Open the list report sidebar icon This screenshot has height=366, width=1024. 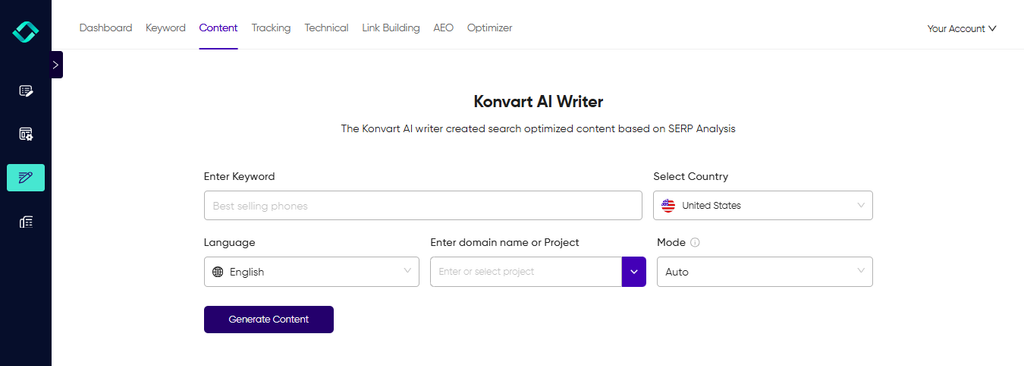pyautogui.click(x=25, y=222)
